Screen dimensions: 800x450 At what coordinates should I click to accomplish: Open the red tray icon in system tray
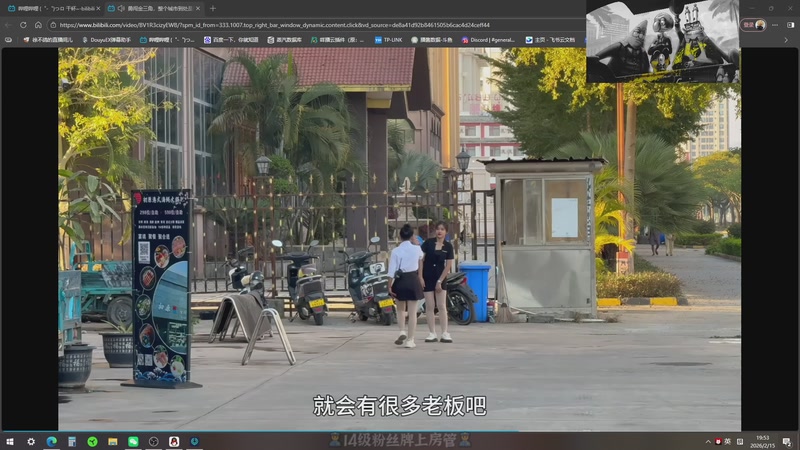(718, 441)
